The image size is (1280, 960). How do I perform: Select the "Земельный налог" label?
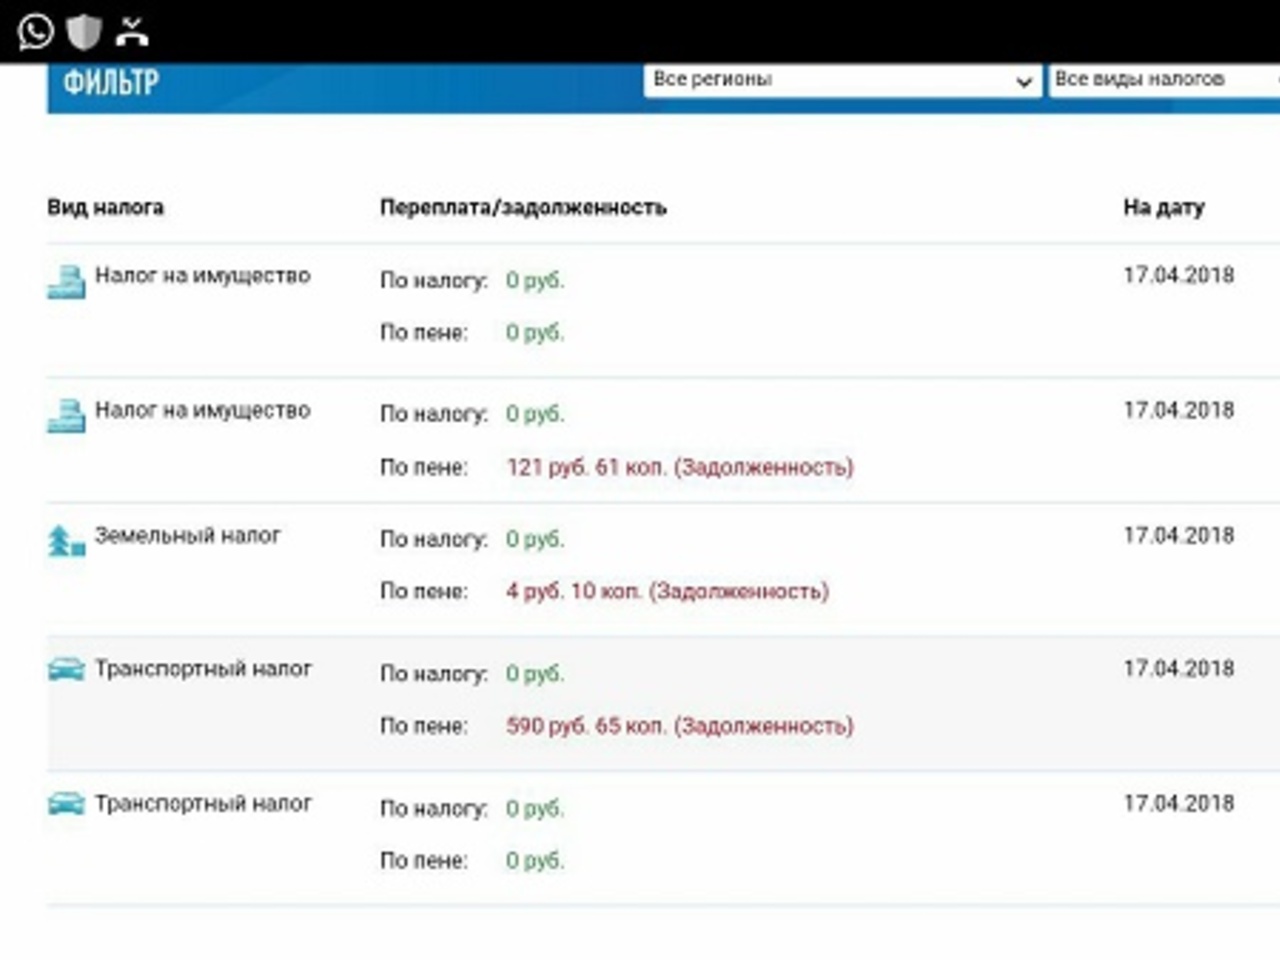tap(187, 536)
